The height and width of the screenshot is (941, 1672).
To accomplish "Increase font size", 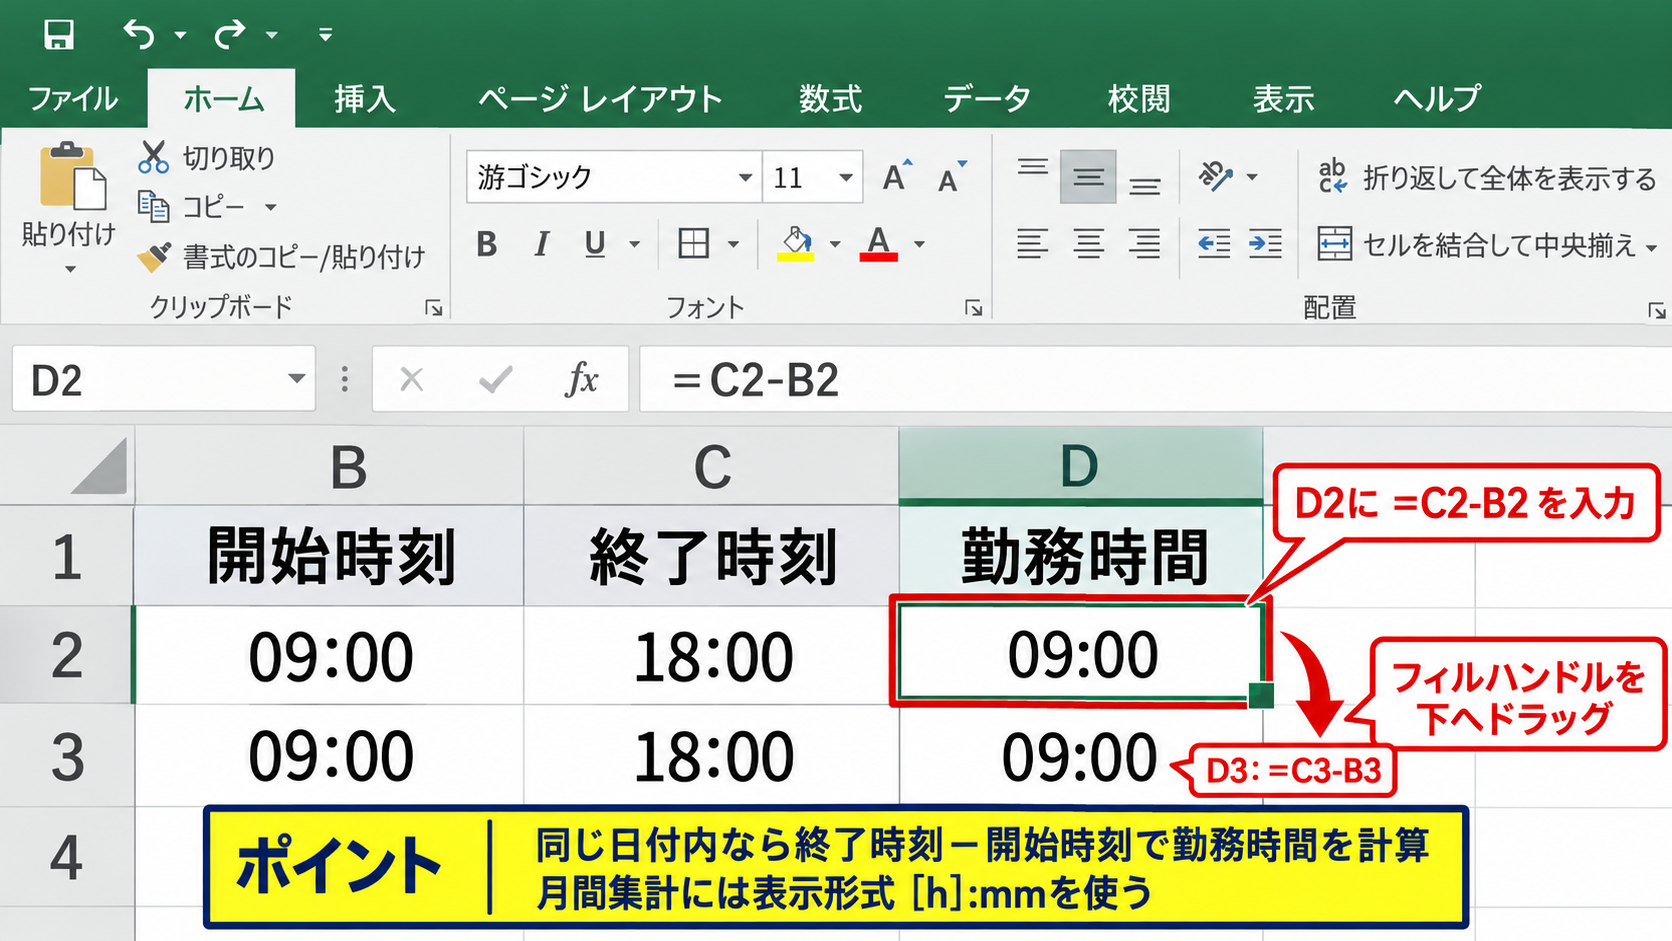I will coord(898,177).
